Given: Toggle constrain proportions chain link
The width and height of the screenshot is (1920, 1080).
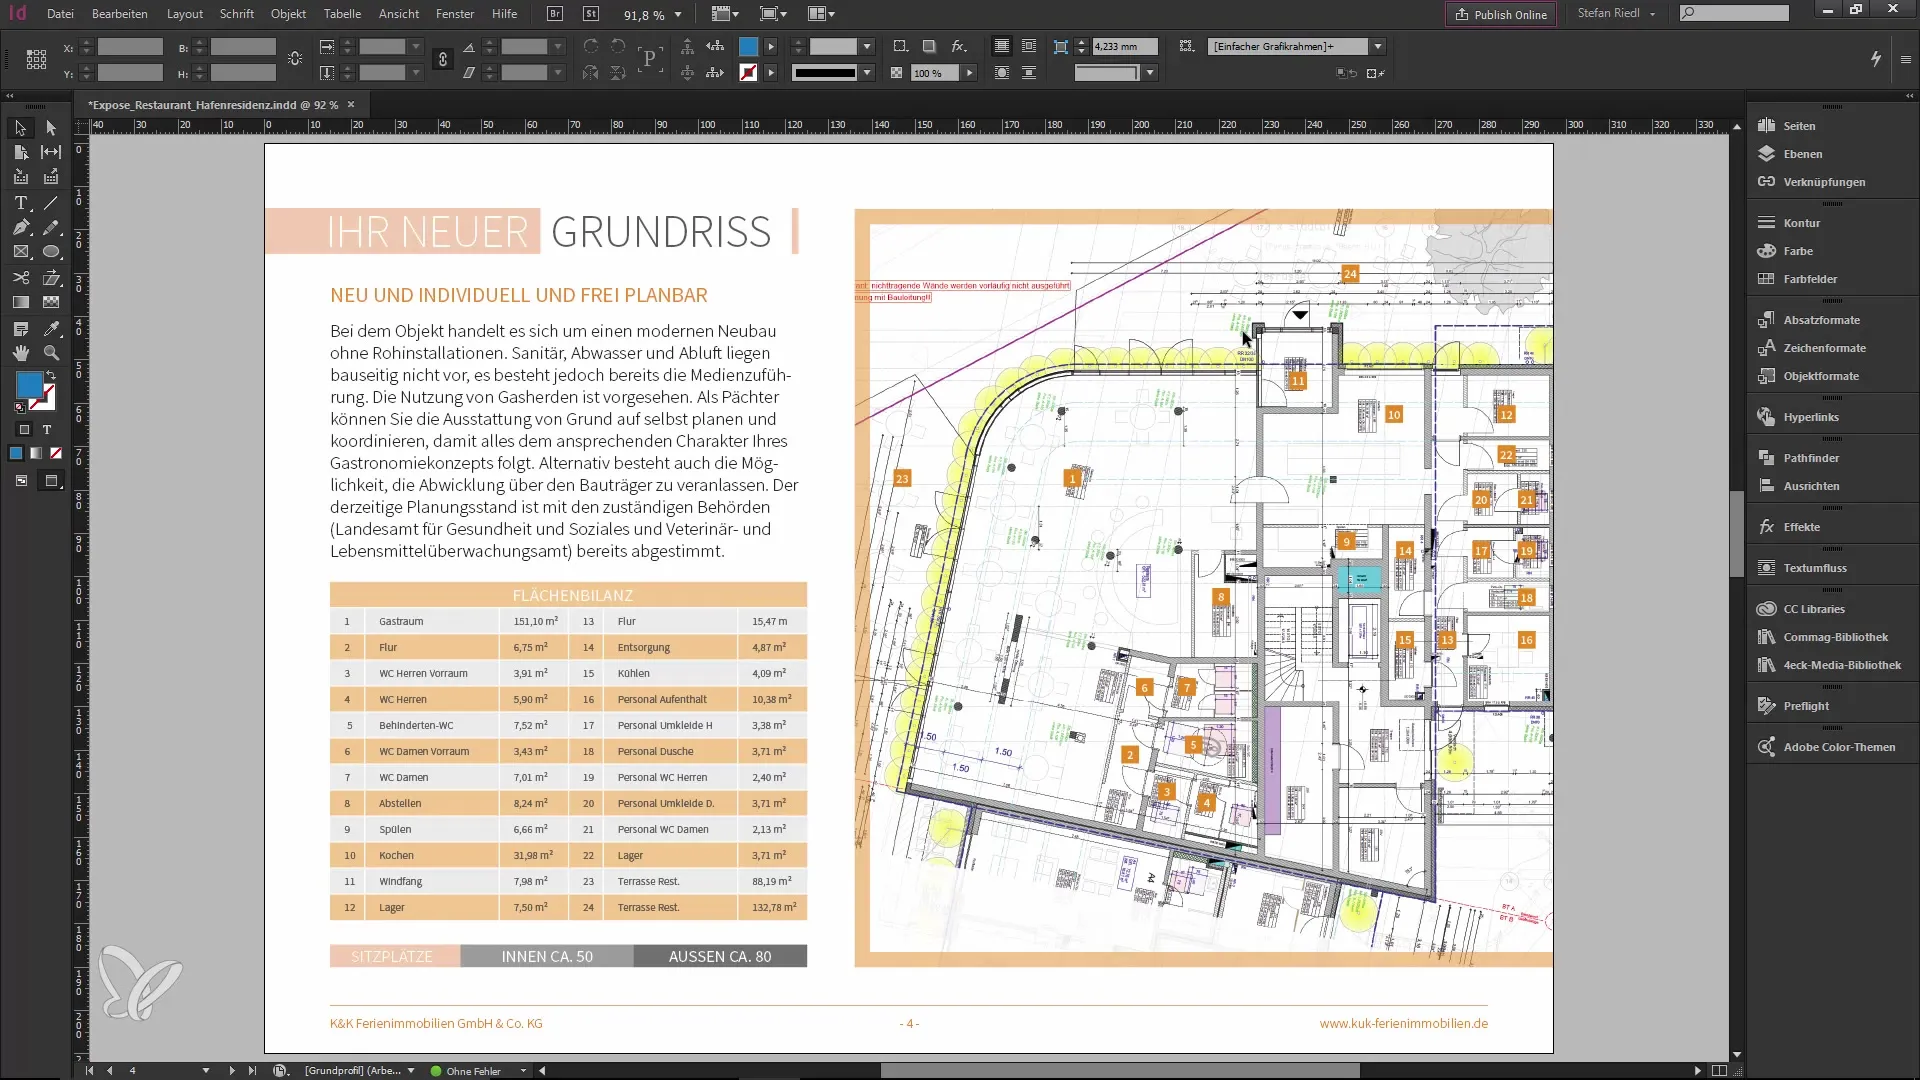Looking at the screenshot, I should (443, 60).
